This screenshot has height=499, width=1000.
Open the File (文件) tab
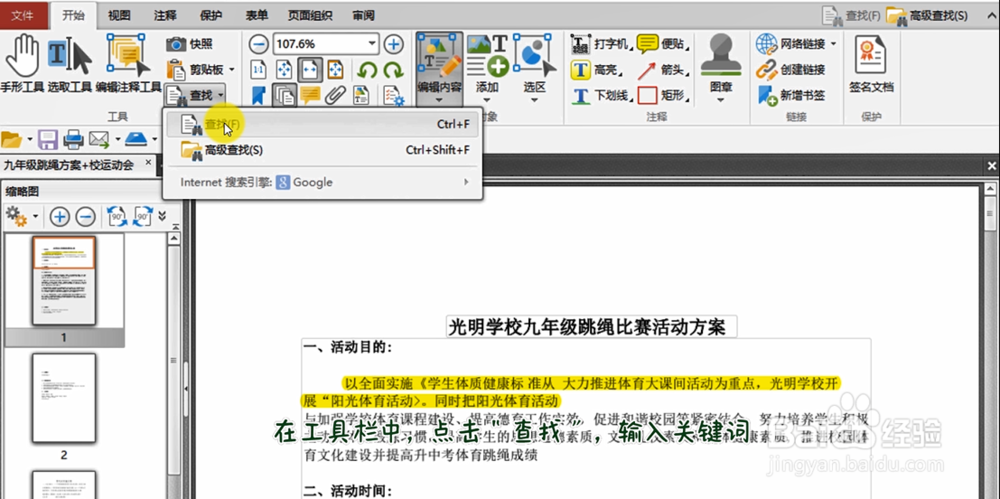click(x=23, y=15)
